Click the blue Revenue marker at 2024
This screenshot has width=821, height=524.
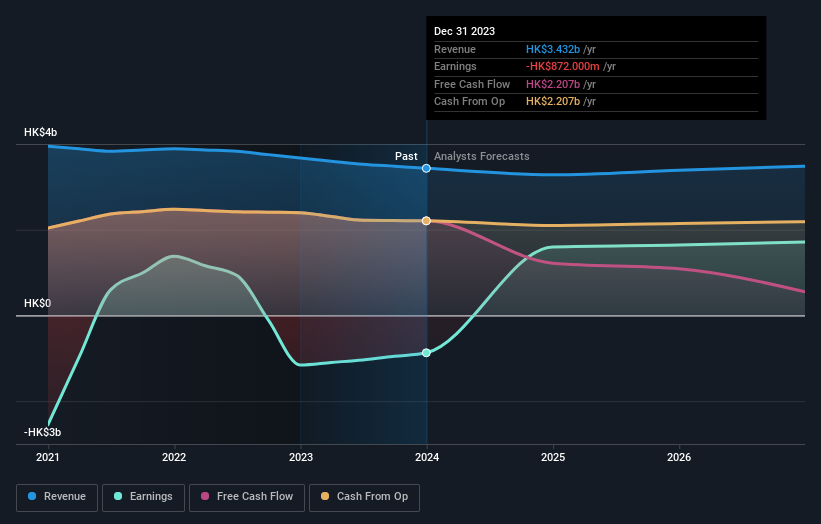[x=426, y=169]
